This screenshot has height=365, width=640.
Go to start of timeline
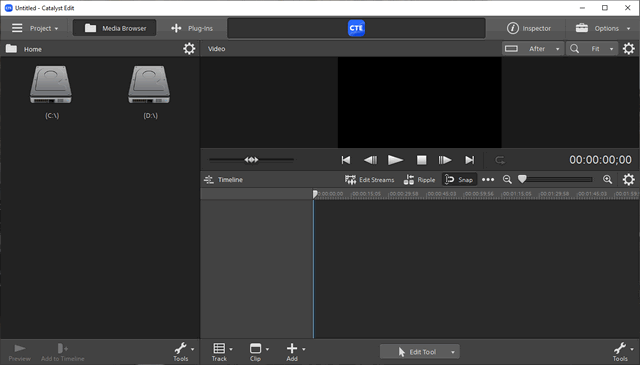tap(346, 160)
